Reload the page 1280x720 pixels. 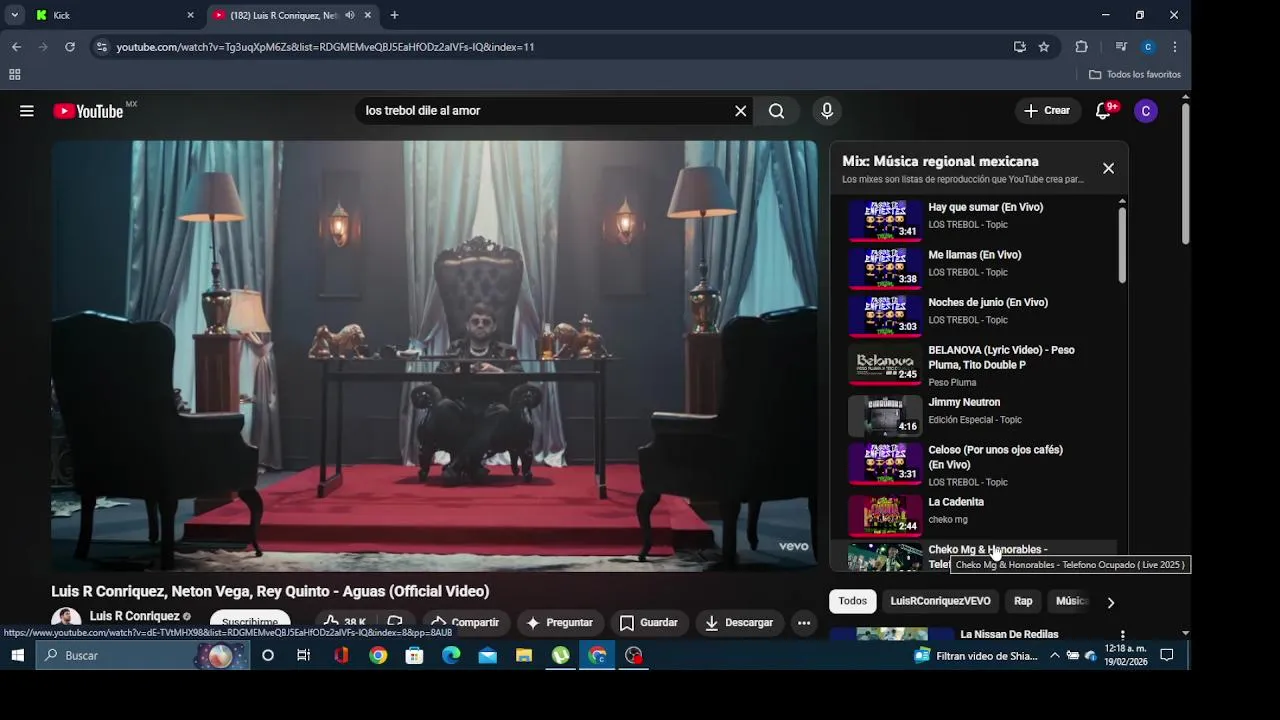click(70, 46)
